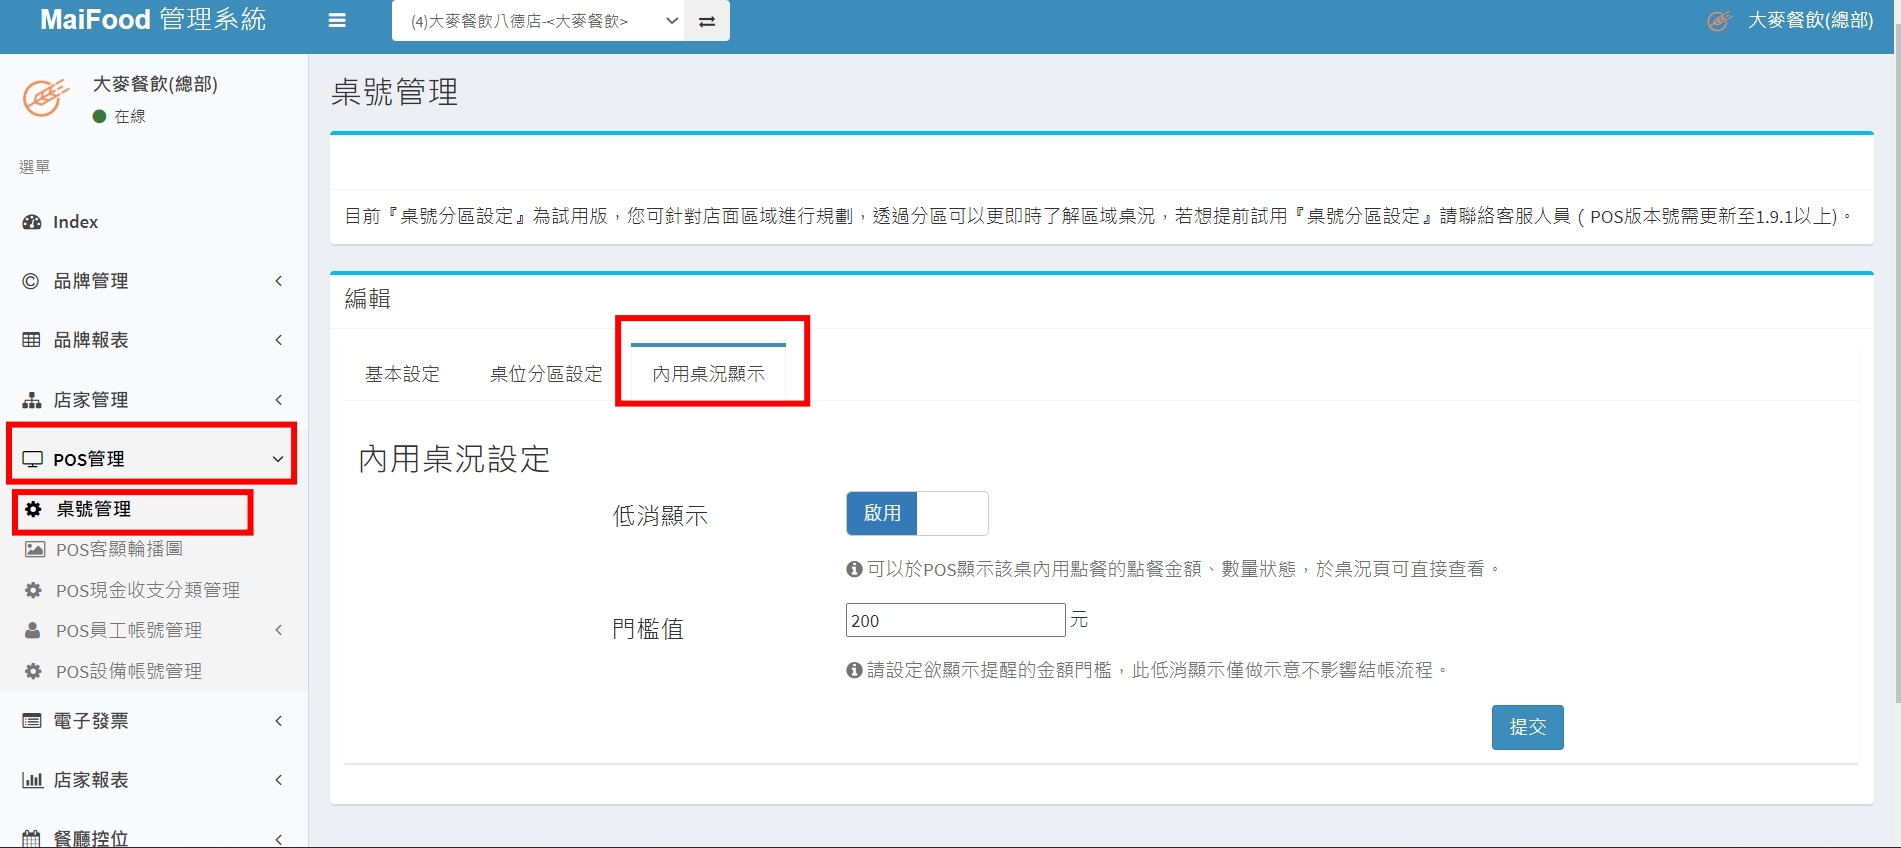Click the 大麥餐飲 logo in top-right header
The height and width of the screenshot is (848, 1901).
point(1719,21)
